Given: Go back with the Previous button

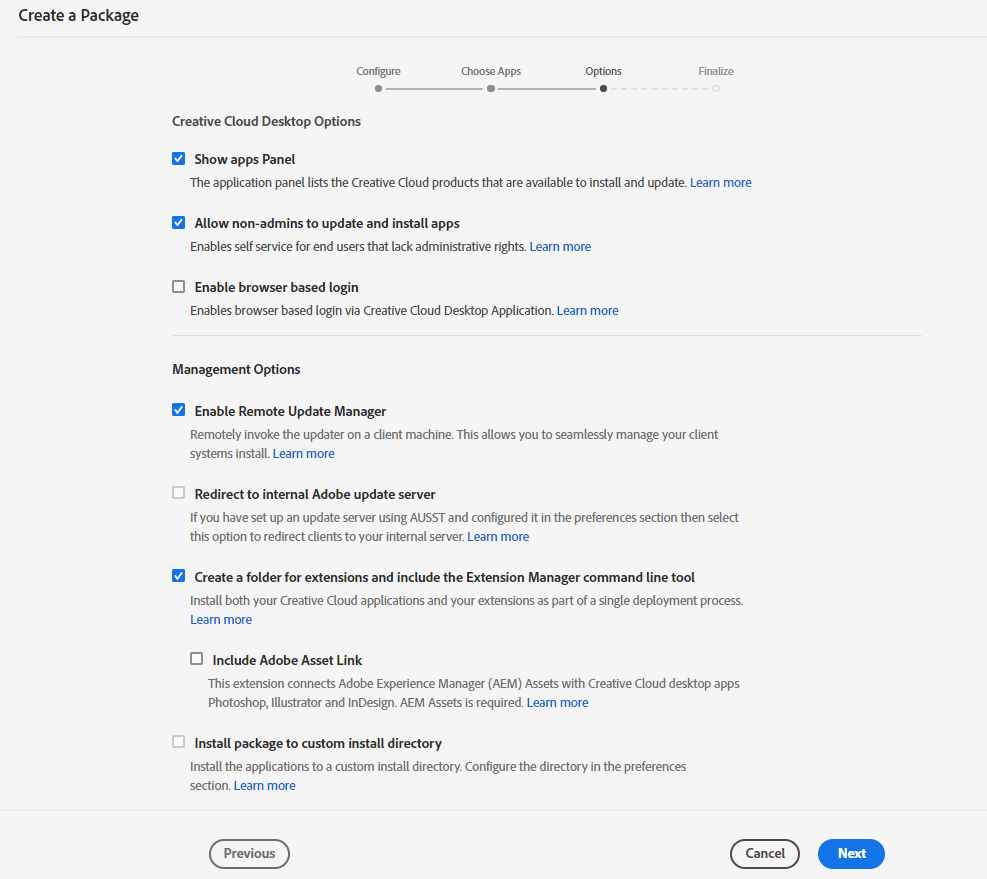Looking at the screenshot, I should [249, 853].
